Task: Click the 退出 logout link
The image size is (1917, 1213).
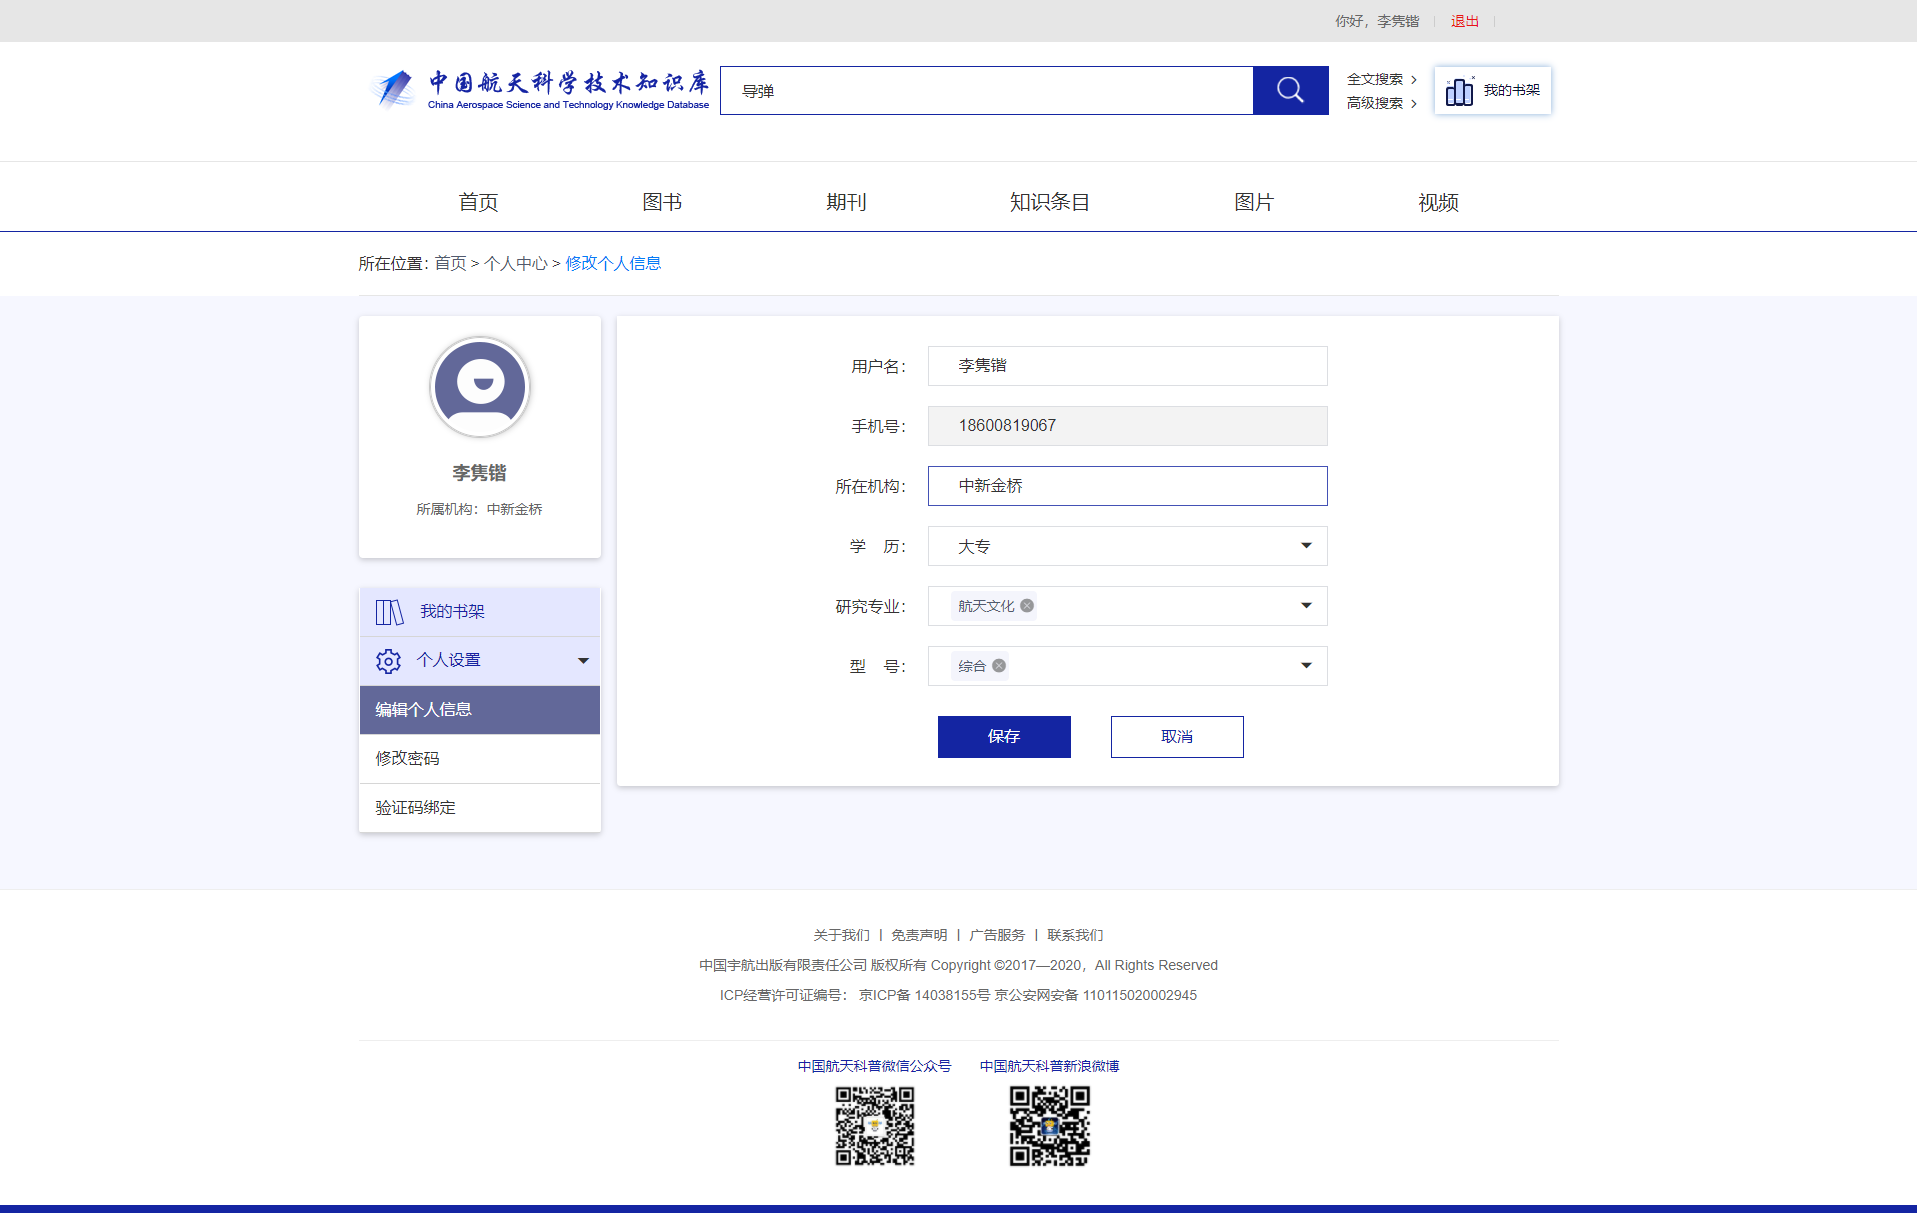Action: point(1465,21)
